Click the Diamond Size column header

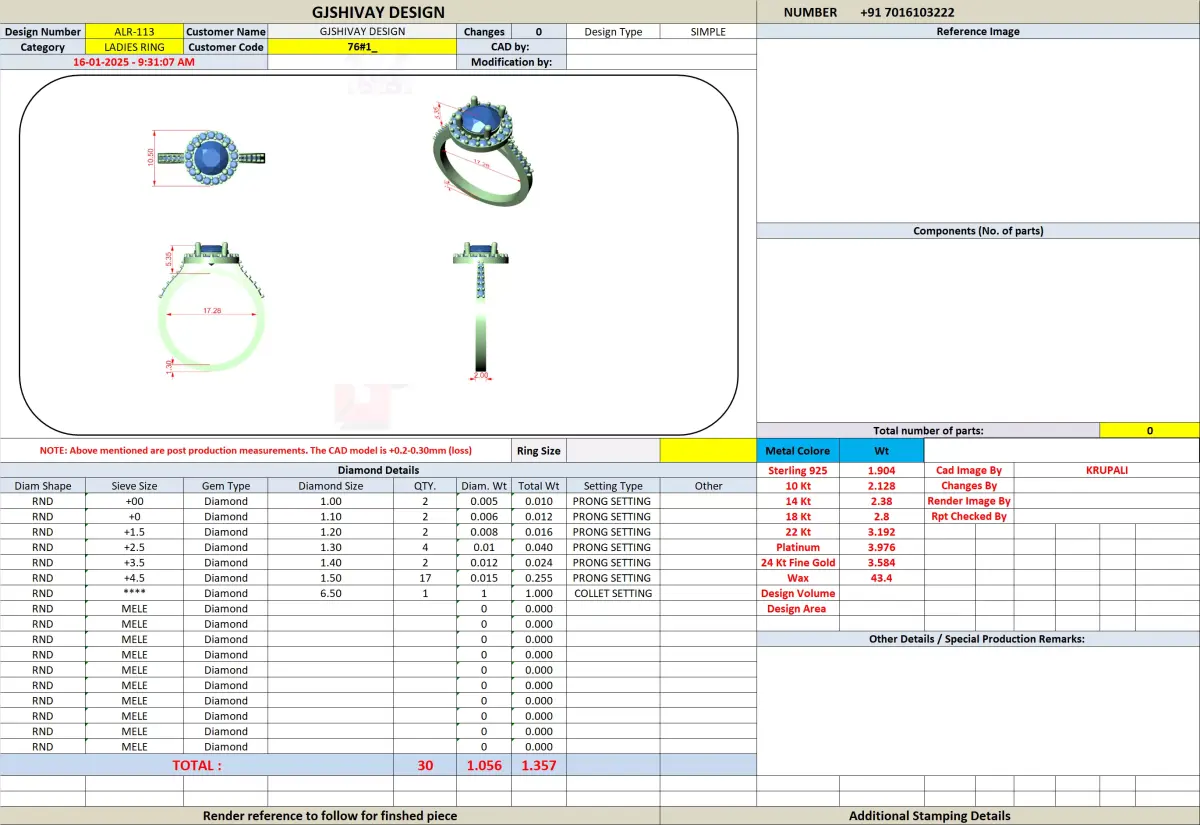pyautogui.click(x=331, y=486)
